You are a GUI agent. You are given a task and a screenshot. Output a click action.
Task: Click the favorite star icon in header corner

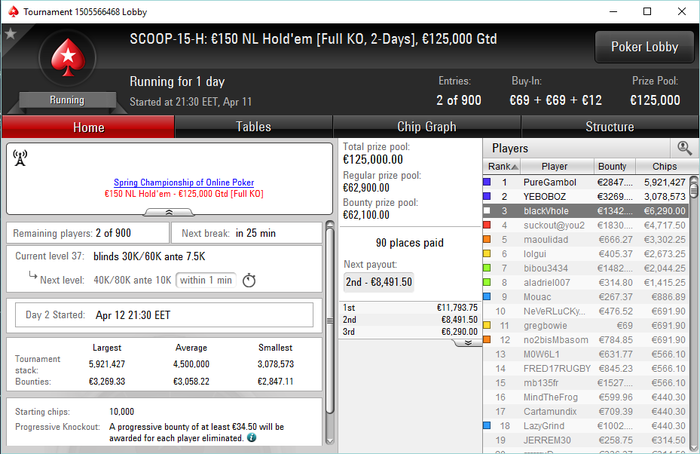[10, 33]
